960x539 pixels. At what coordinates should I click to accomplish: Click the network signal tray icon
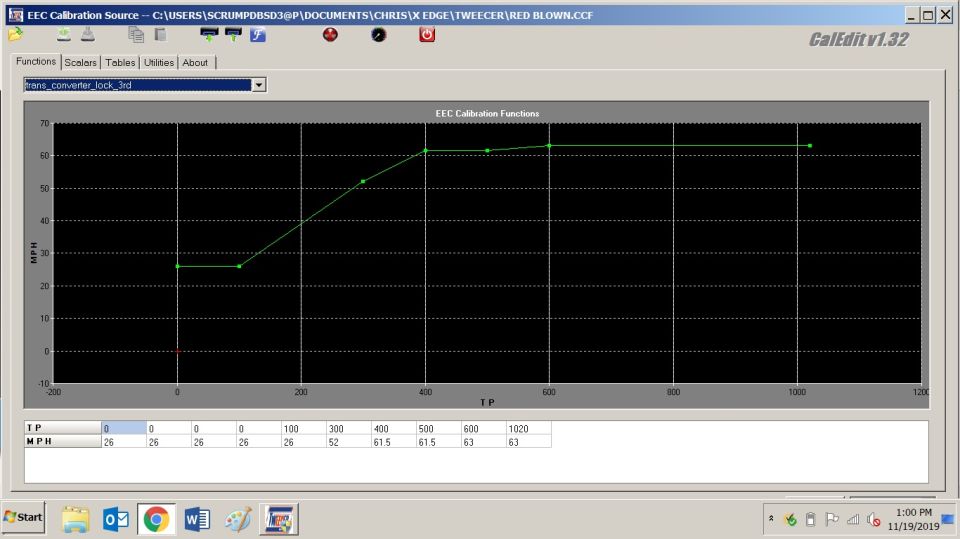(x=853, y=520)
